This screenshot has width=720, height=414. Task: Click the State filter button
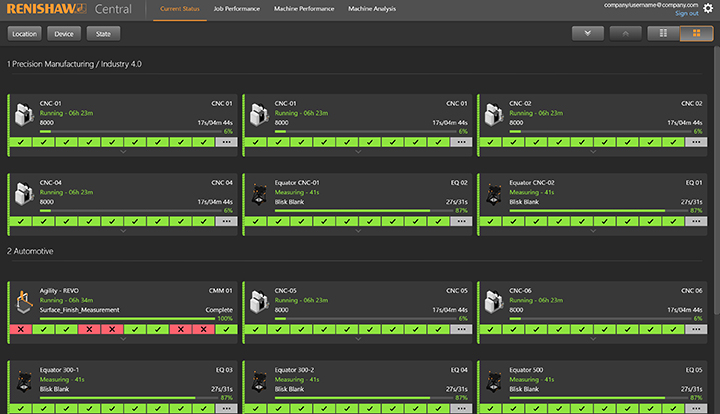point(103,34)
